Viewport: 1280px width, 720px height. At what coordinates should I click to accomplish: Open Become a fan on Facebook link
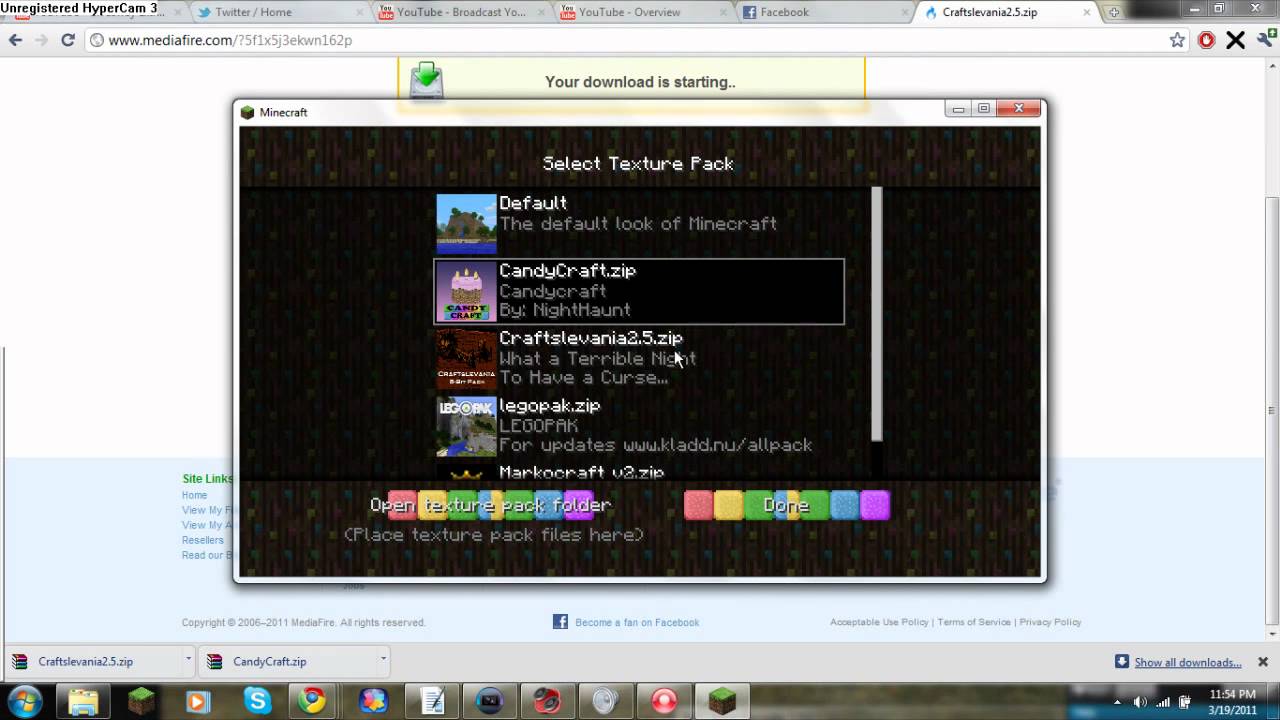pos(637,622)
